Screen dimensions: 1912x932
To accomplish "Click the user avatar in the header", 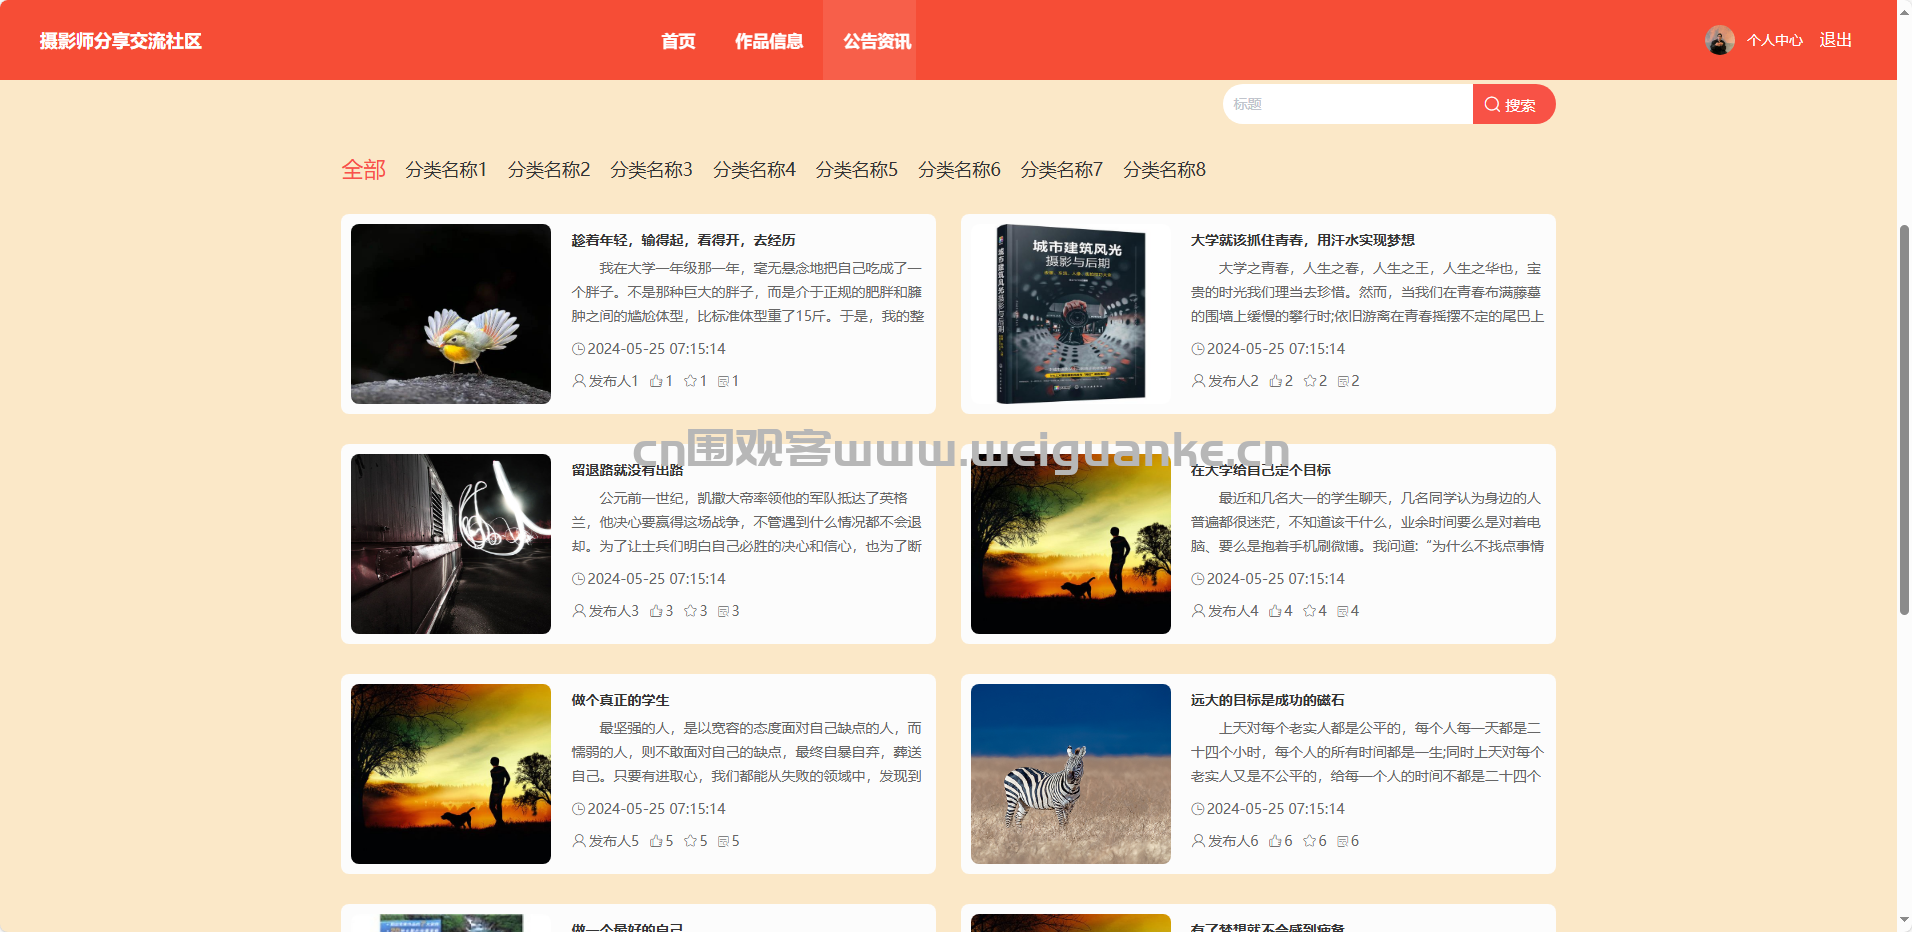I will point(1720,40).
